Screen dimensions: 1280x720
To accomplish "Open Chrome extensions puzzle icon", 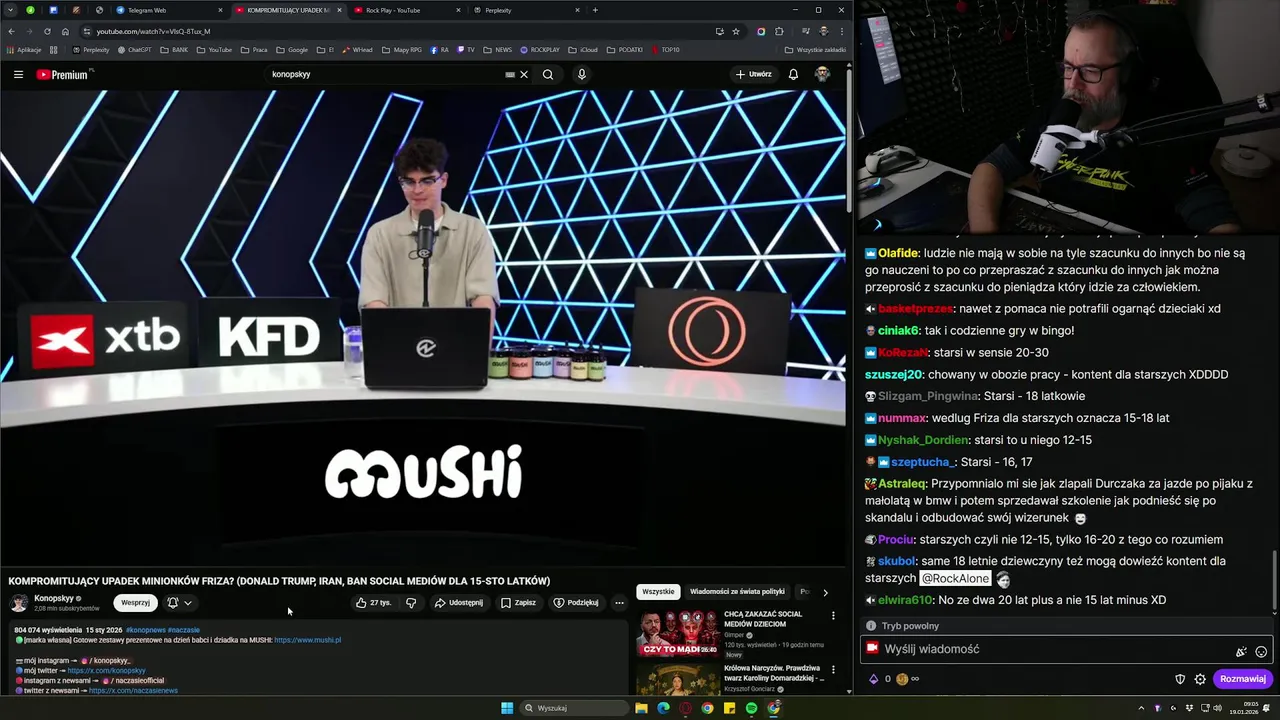I will click(x=779, y=31).
